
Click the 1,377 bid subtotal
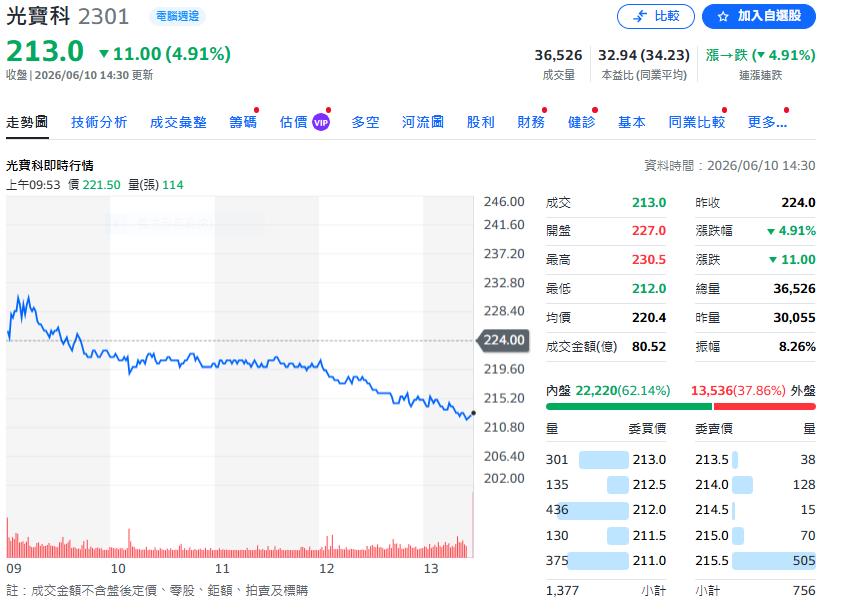click(562, 591)
